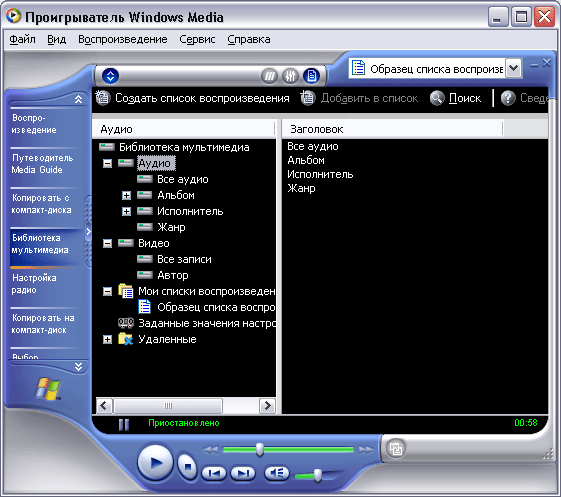Skip to next track button
The width and height of the screenshot is (561, 497).
point(243,473)
